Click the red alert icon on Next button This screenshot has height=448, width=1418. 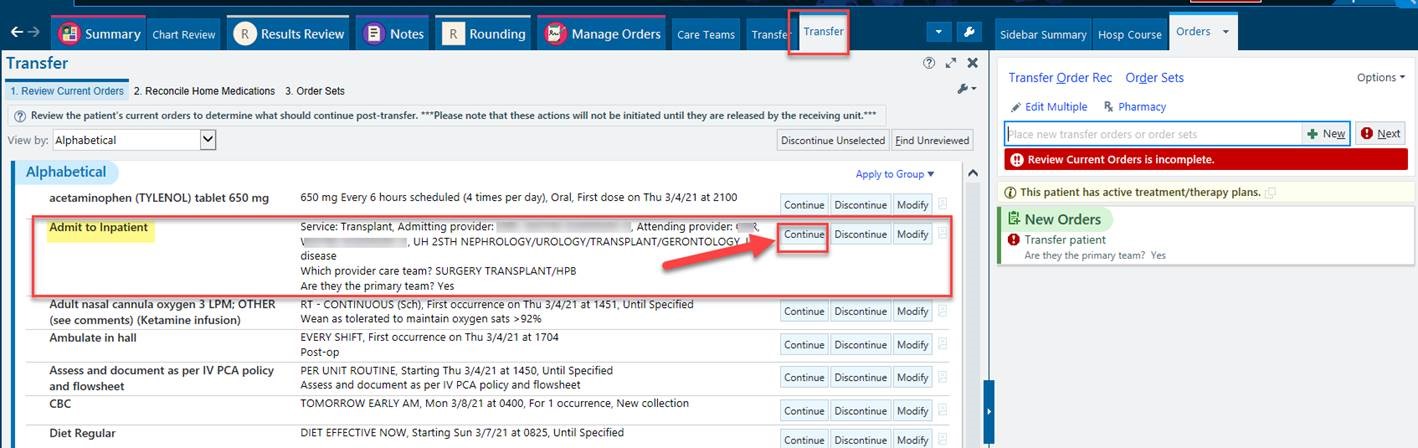1367,134
